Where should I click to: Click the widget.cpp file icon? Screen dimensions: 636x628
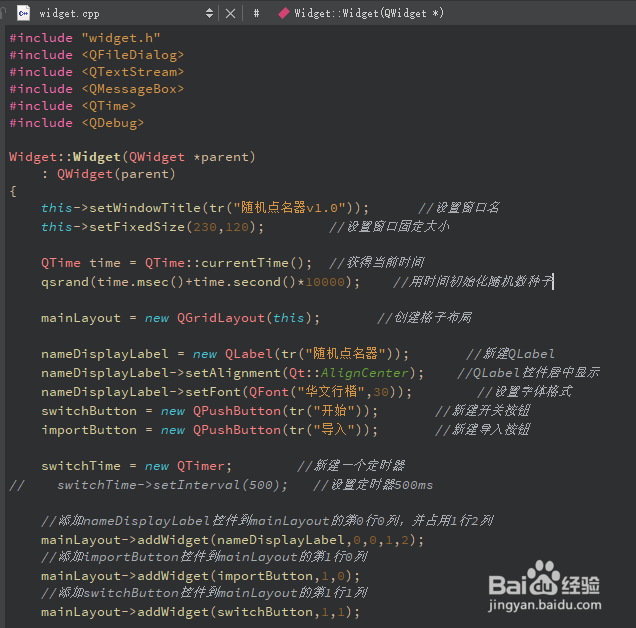[x=24, y=13]
